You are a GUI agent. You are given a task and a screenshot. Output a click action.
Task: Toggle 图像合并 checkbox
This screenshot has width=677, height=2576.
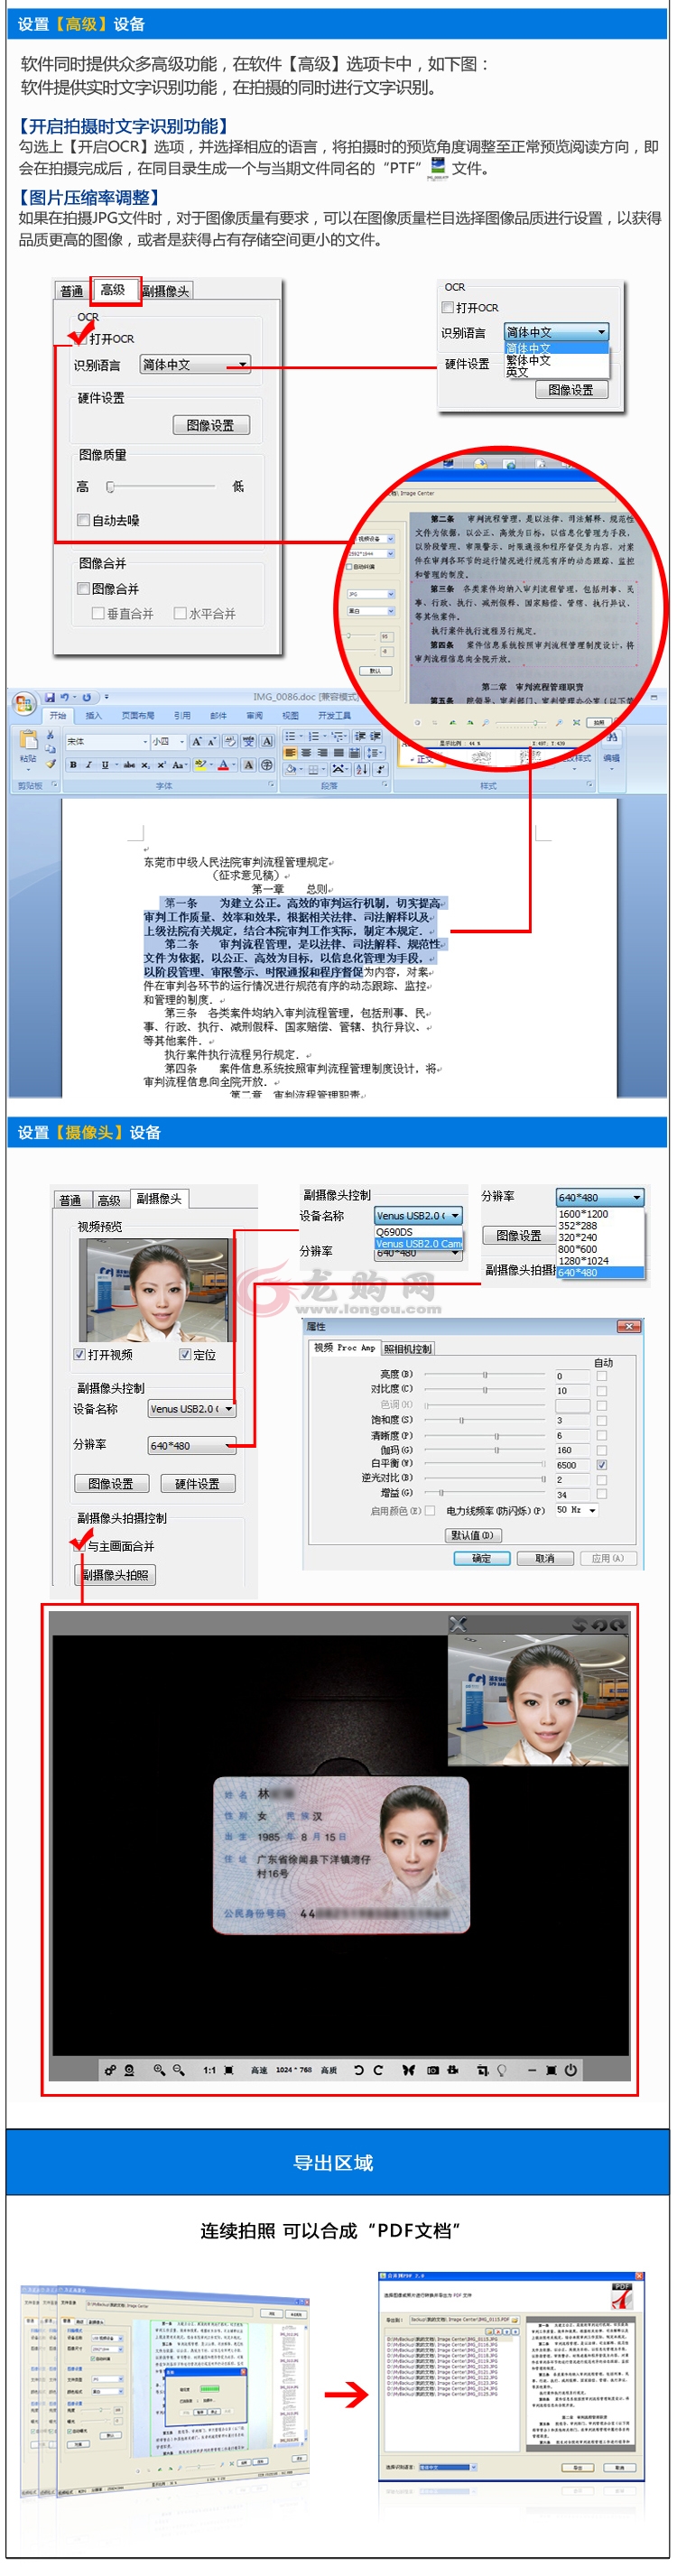tap(83, 588)
